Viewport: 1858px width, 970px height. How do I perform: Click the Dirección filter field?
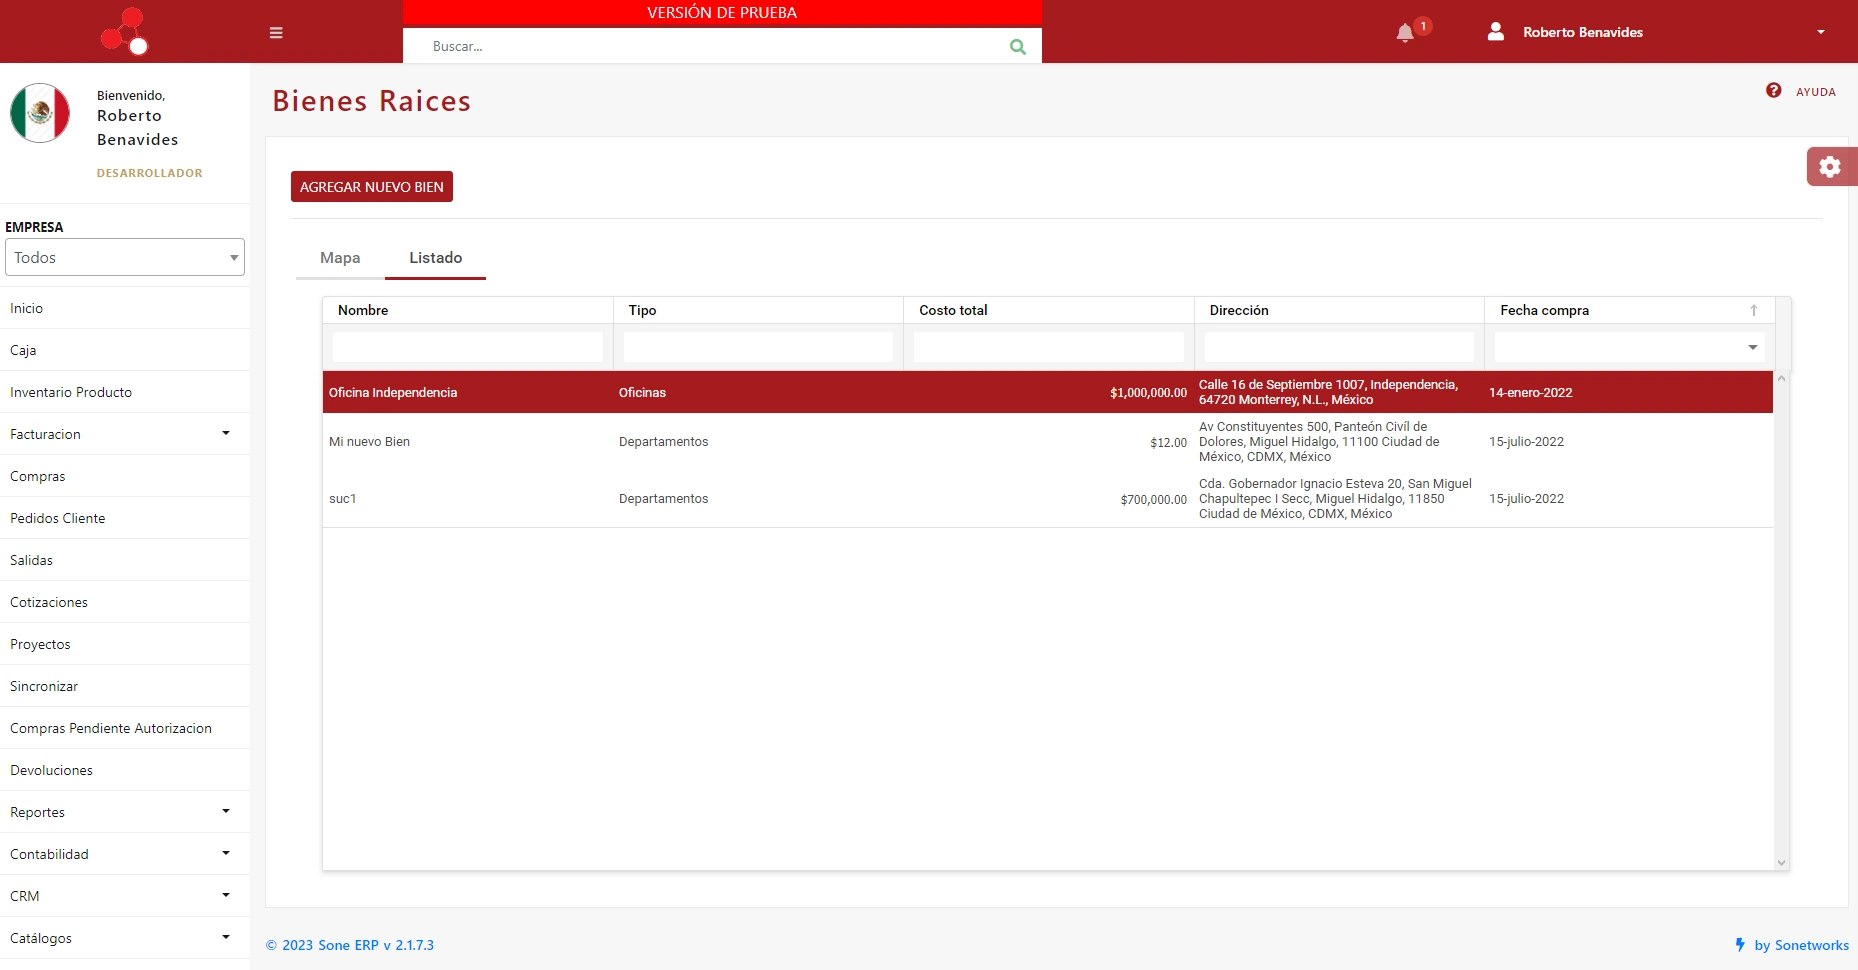1339,347
